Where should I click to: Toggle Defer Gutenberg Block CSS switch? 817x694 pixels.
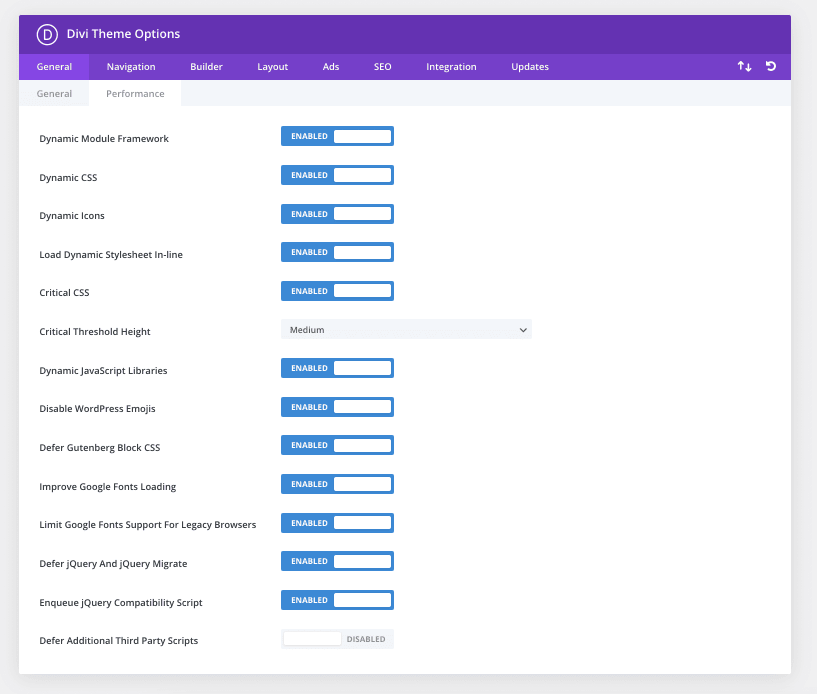coord(337,445)
